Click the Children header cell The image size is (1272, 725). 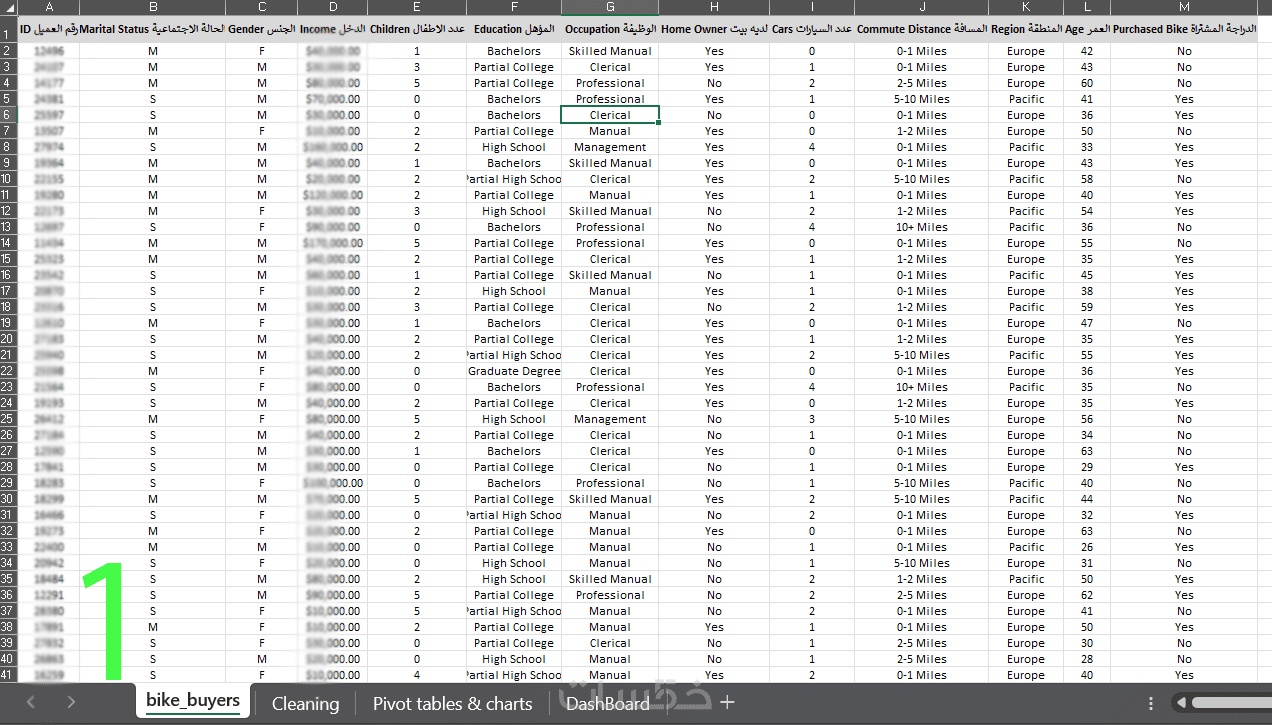click(x=416, y=29)
